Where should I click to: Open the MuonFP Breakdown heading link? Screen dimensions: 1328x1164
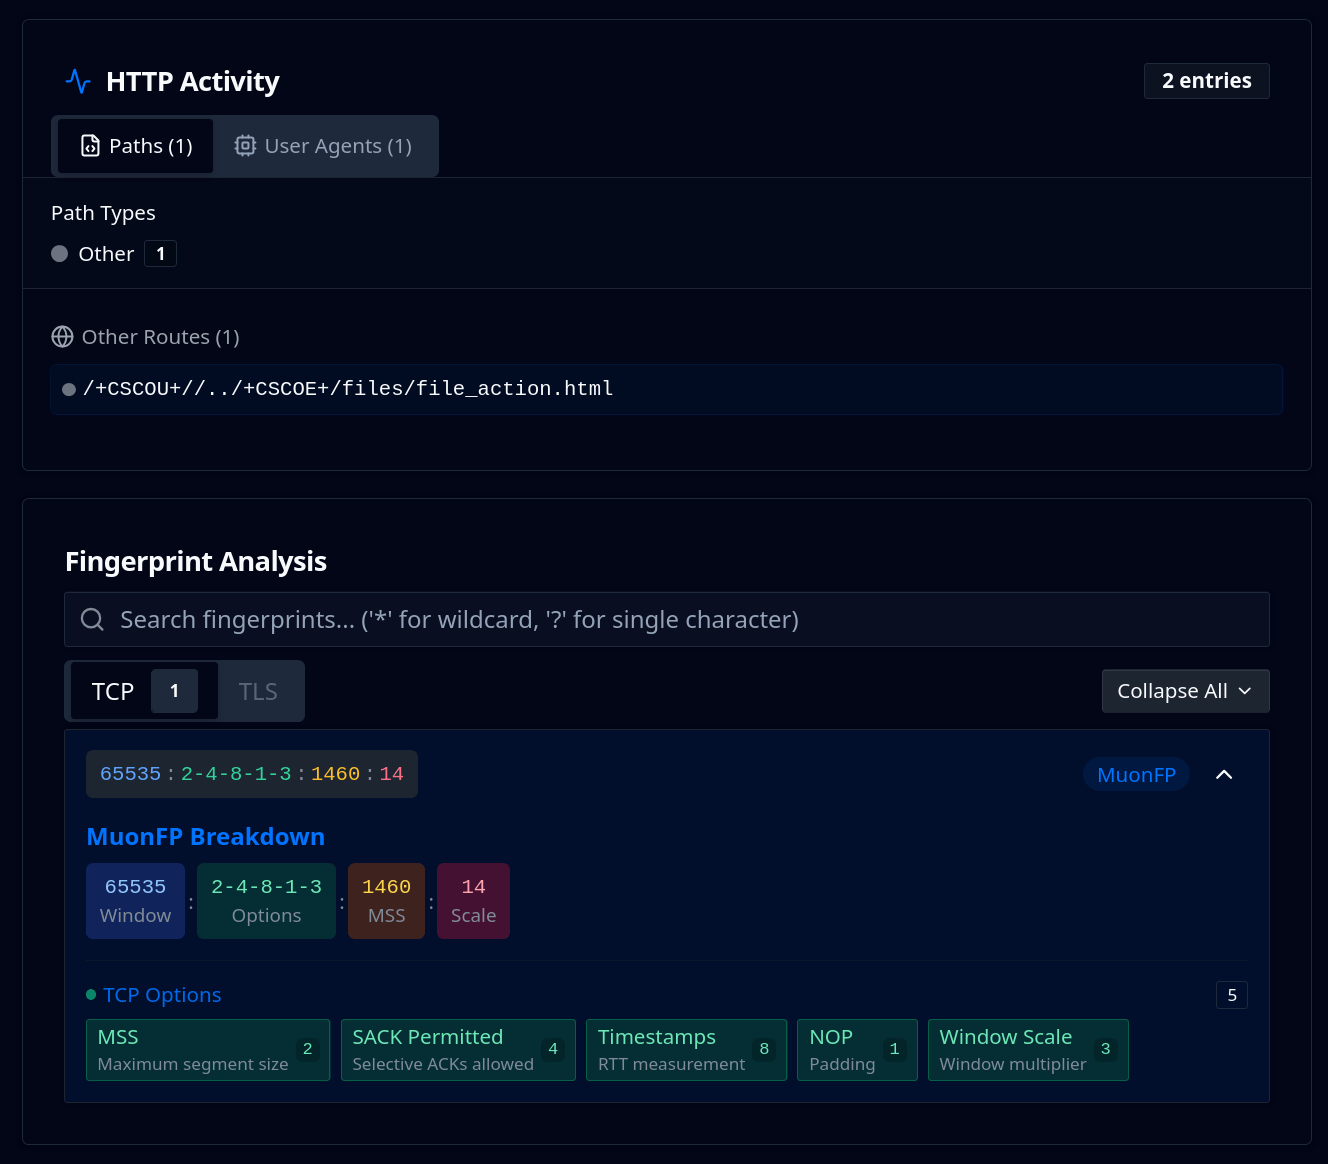point(205,837)
